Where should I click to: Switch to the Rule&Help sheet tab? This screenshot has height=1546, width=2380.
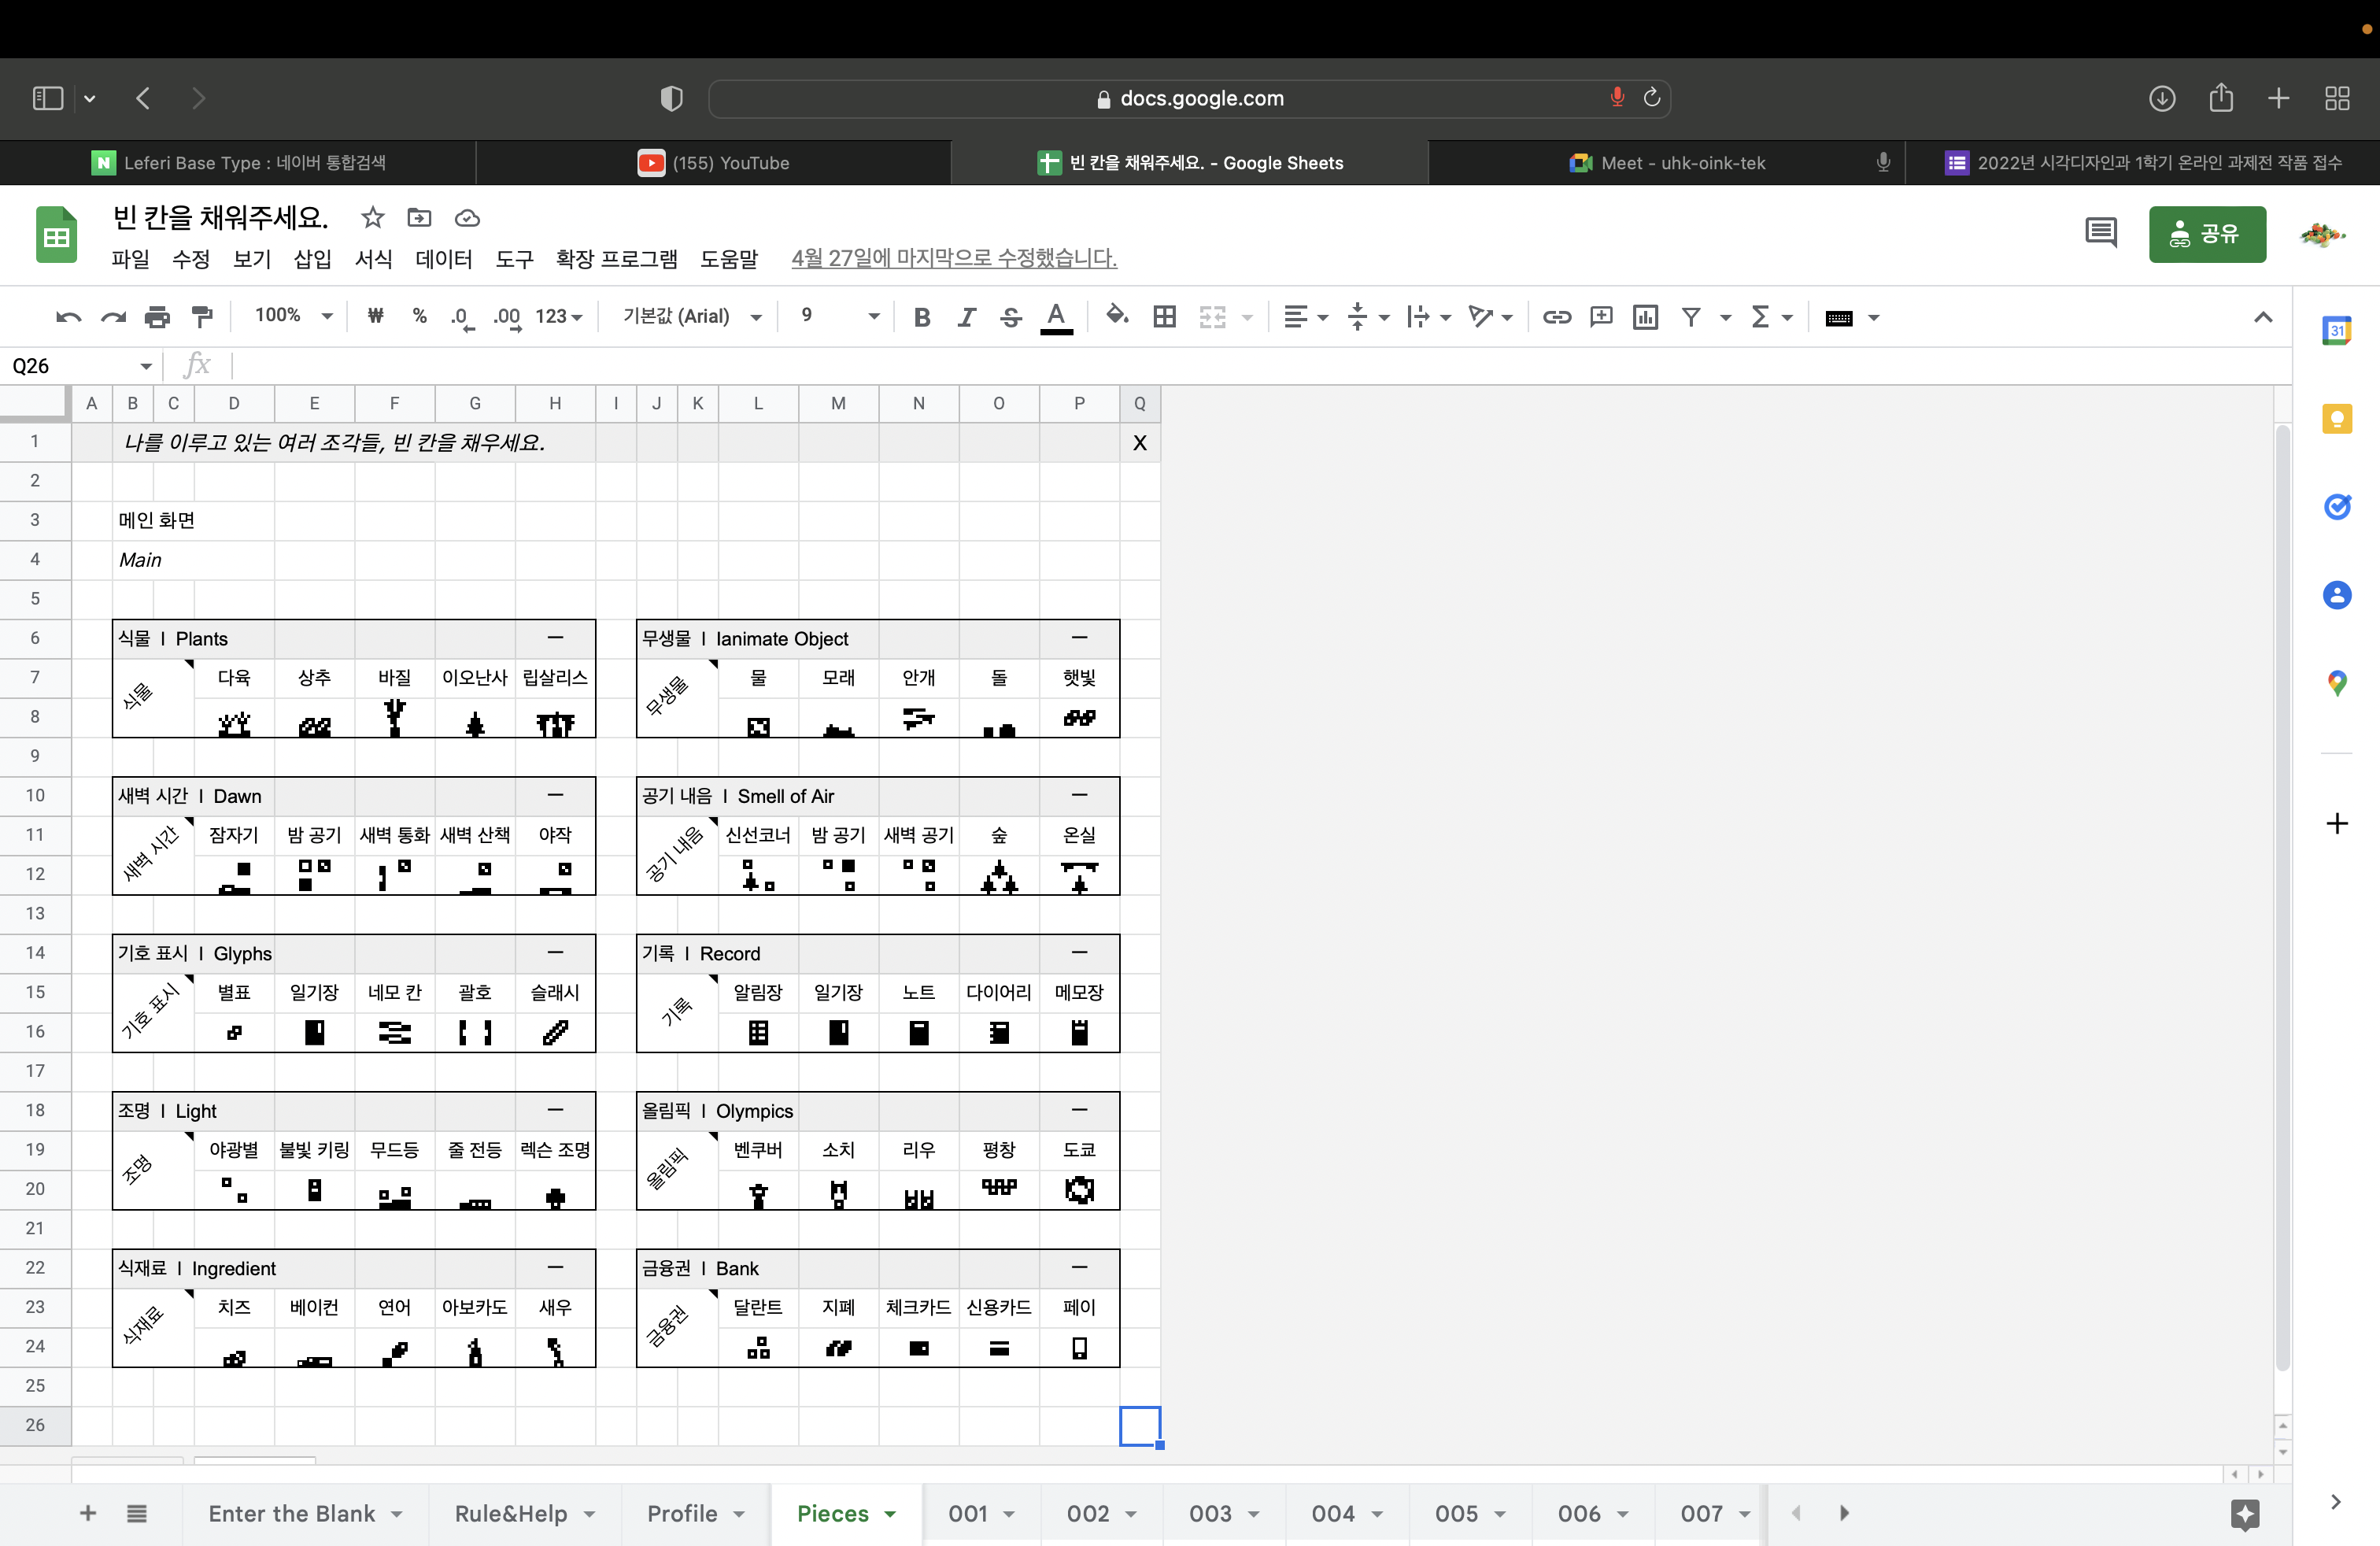tap(511, 1513)
